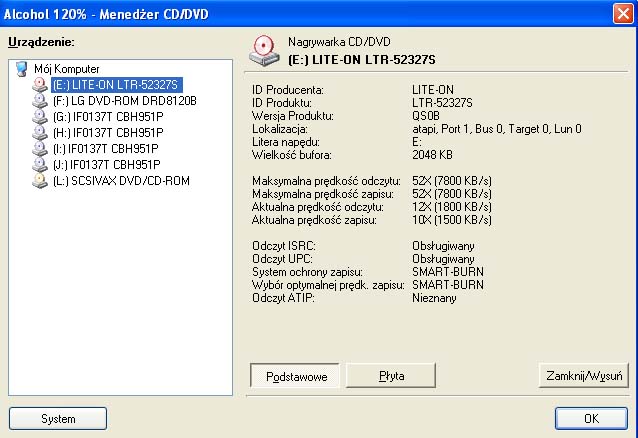
Task: Click the Odczyt UPC label
Action: pyautogui.click(x=282, y=259)
